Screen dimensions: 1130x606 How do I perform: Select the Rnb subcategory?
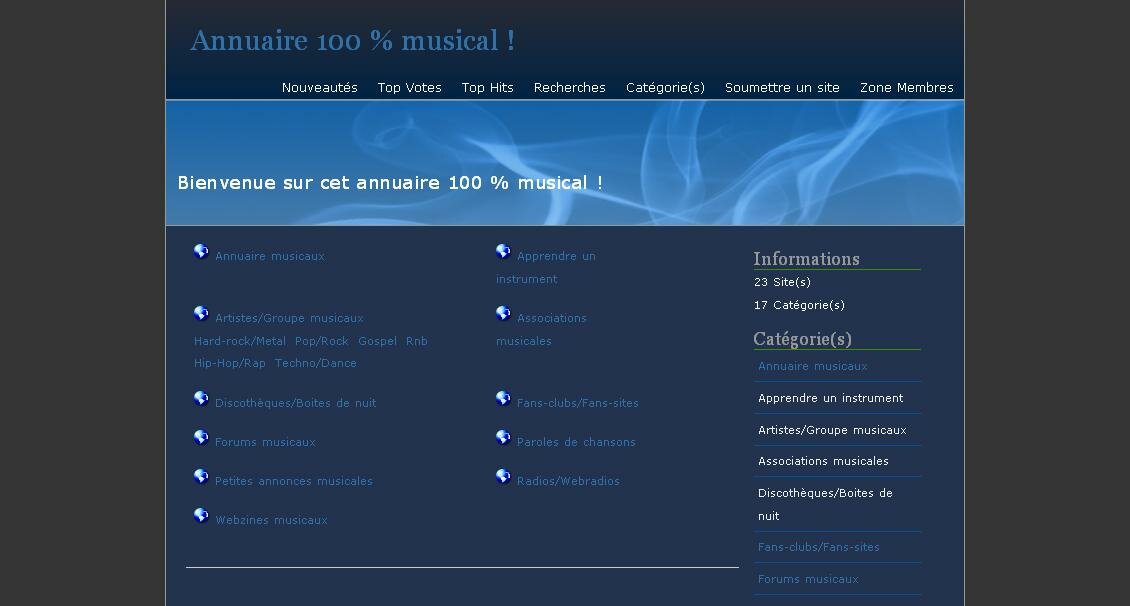coord(417,341)
